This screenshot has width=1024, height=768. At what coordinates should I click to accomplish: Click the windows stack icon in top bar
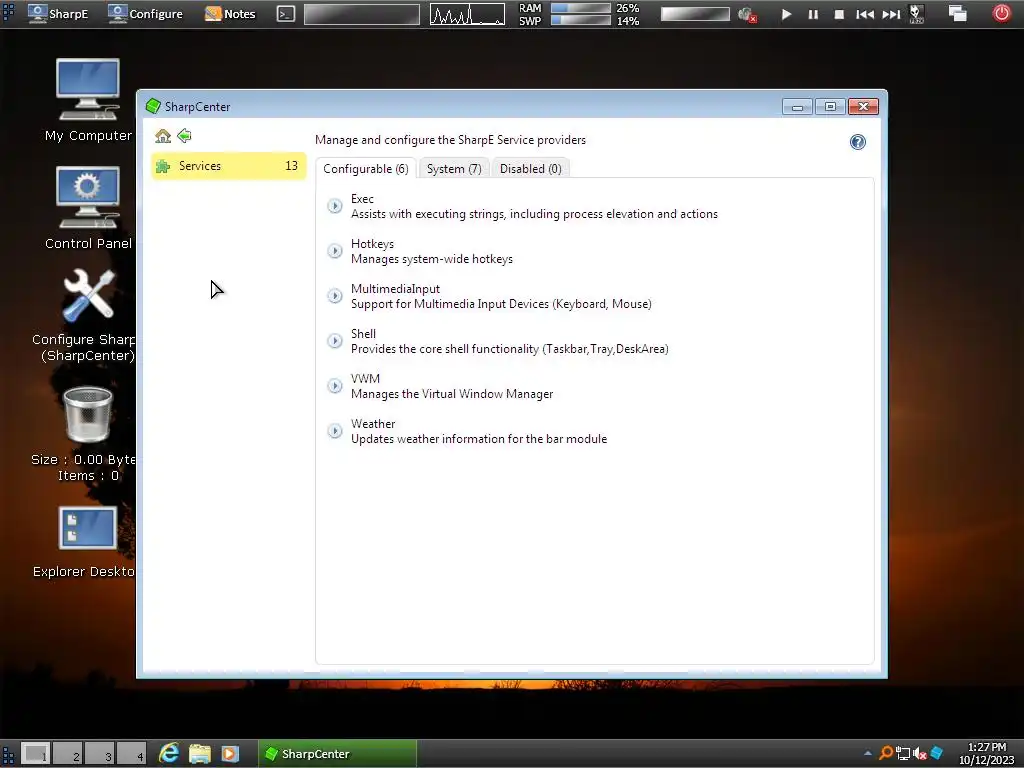coord(957,14)
